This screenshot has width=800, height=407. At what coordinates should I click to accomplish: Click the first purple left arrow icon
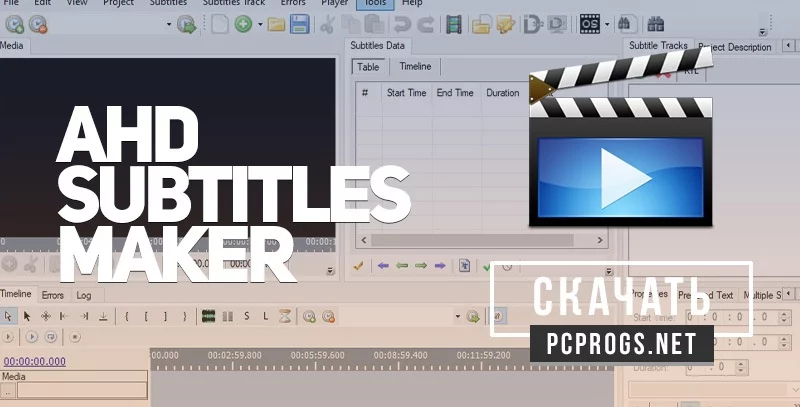pyautogui.click(x=383, y=266)
